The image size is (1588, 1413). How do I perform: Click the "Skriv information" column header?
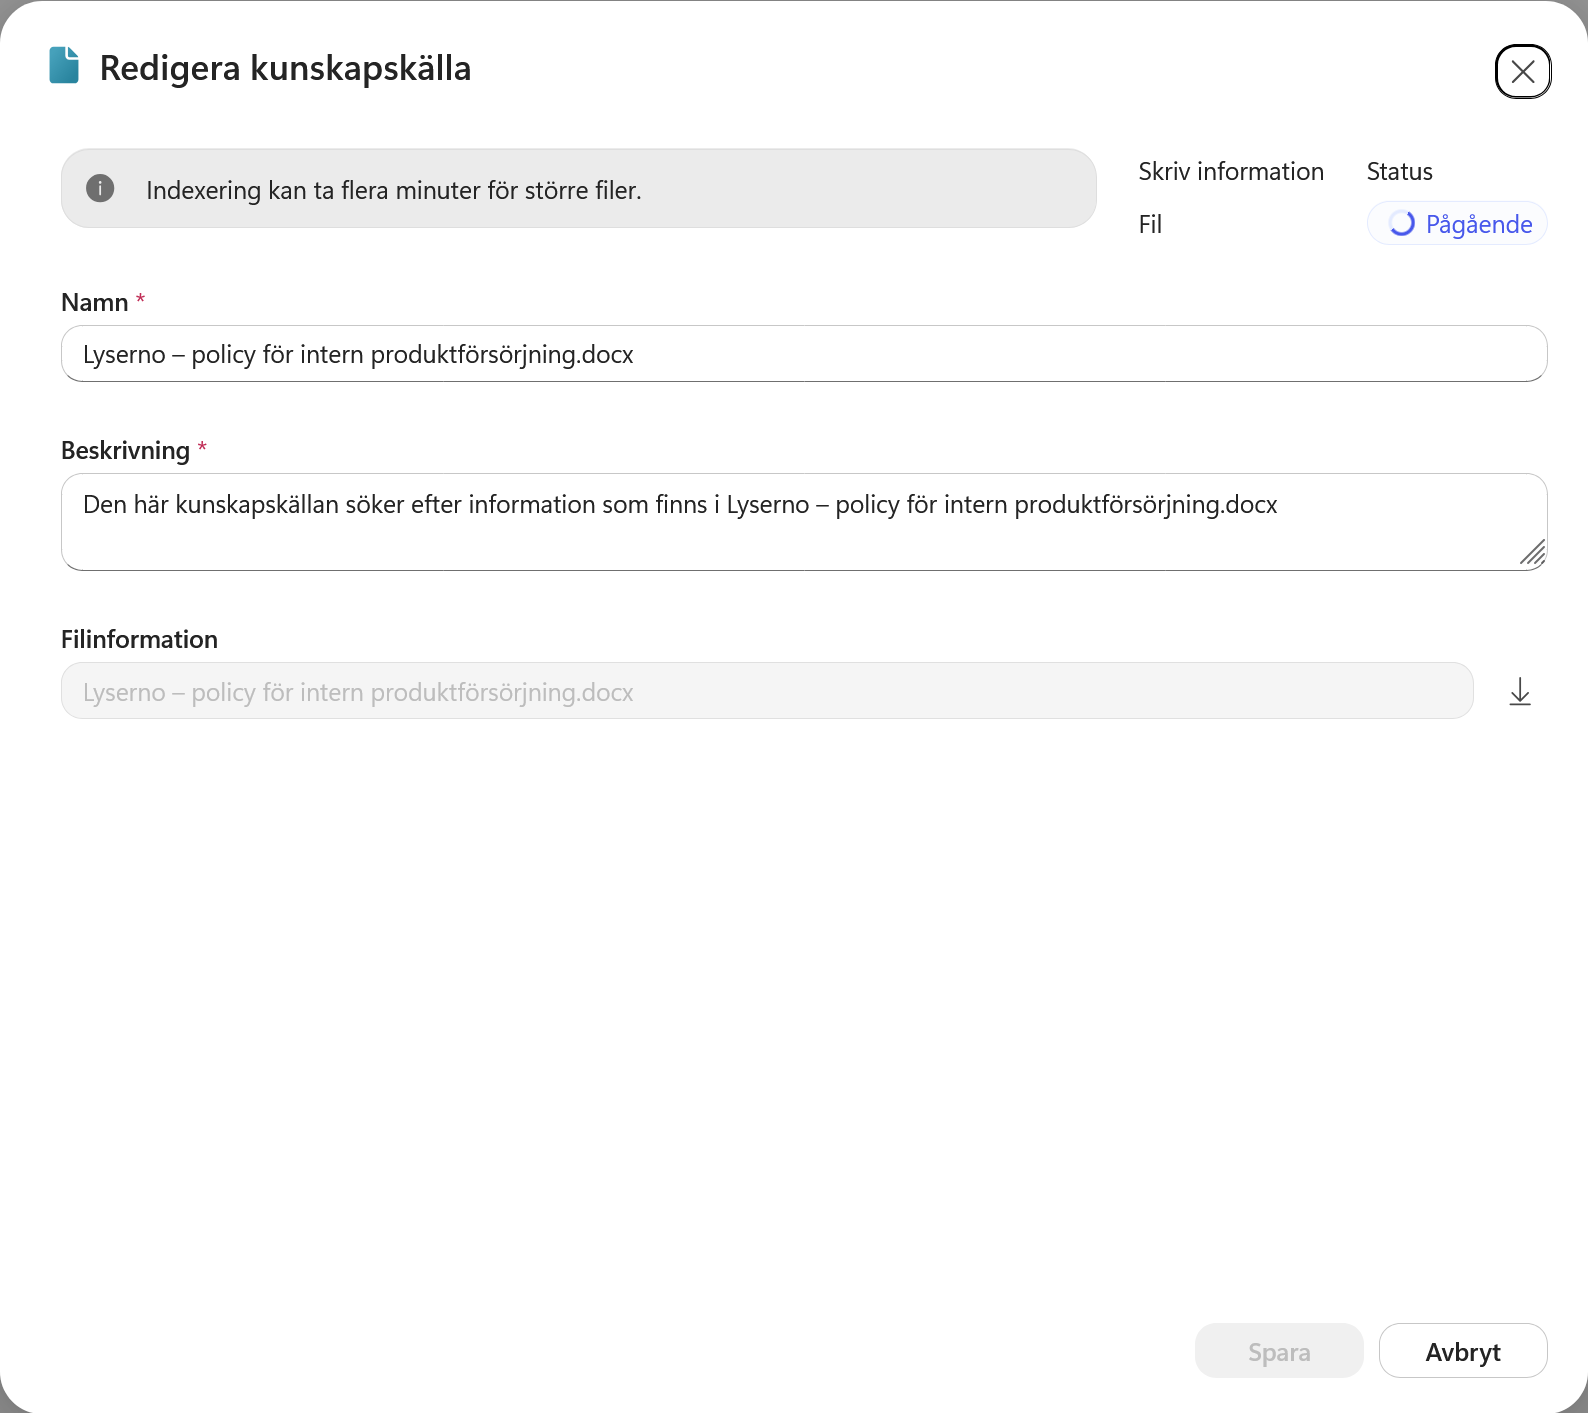tap(1231, 172)
